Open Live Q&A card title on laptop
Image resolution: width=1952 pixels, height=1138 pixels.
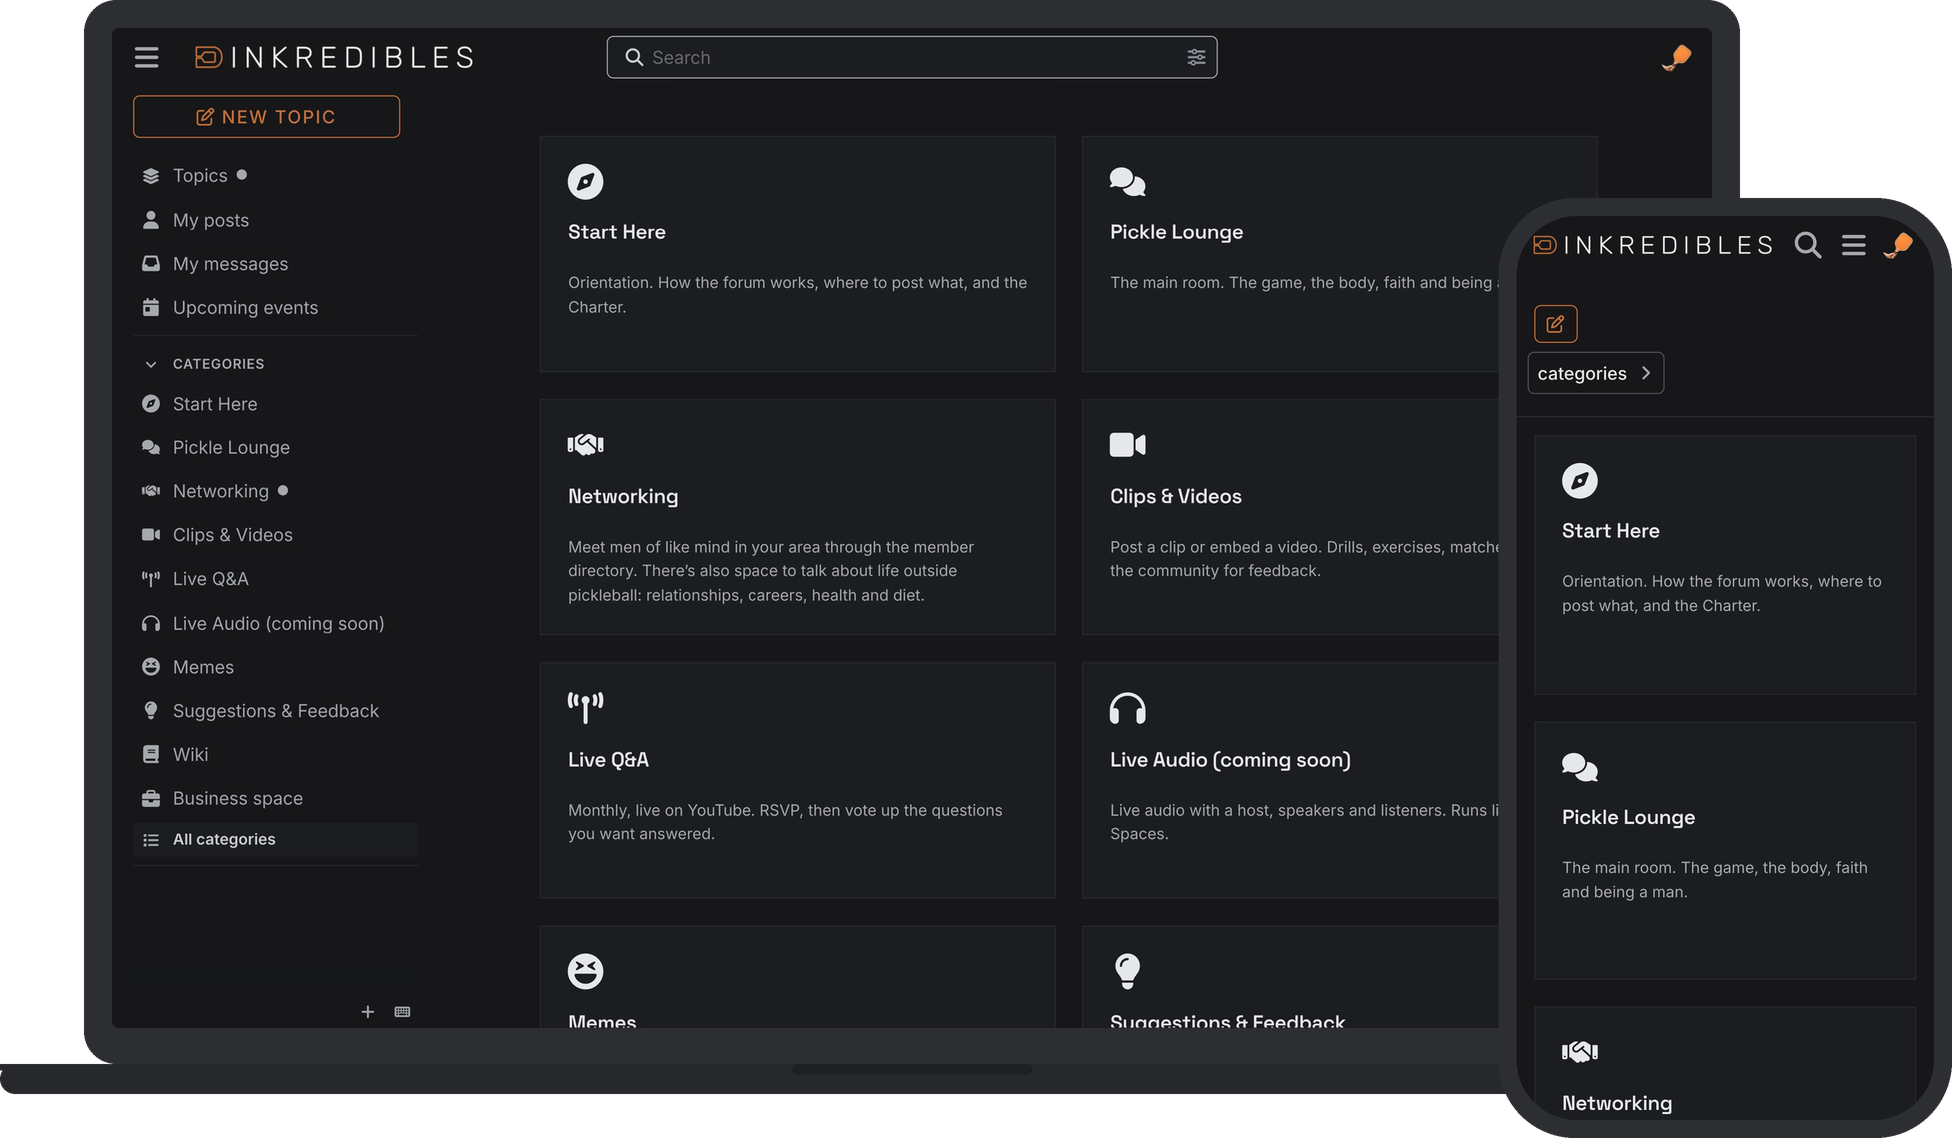point(608,760)
